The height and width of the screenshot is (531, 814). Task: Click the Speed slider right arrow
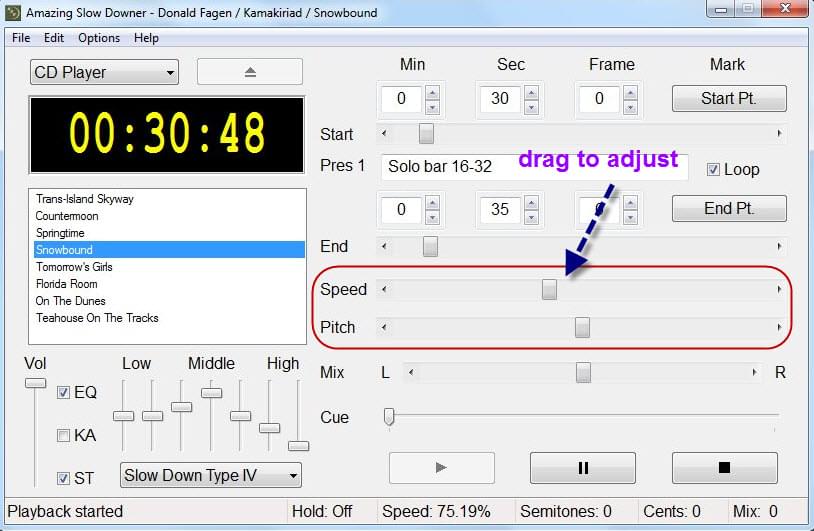[779, 290]
